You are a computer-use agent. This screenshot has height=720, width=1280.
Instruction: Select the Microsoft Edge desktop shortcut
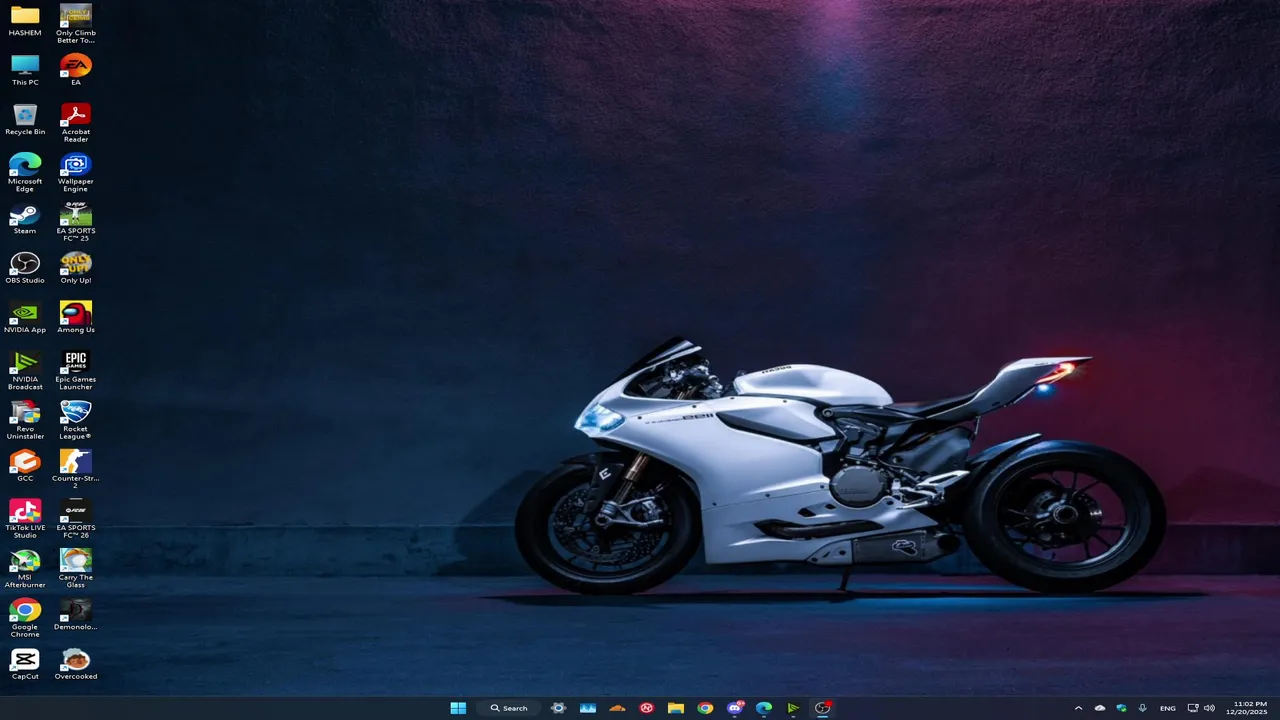click(x=25, y=172)
